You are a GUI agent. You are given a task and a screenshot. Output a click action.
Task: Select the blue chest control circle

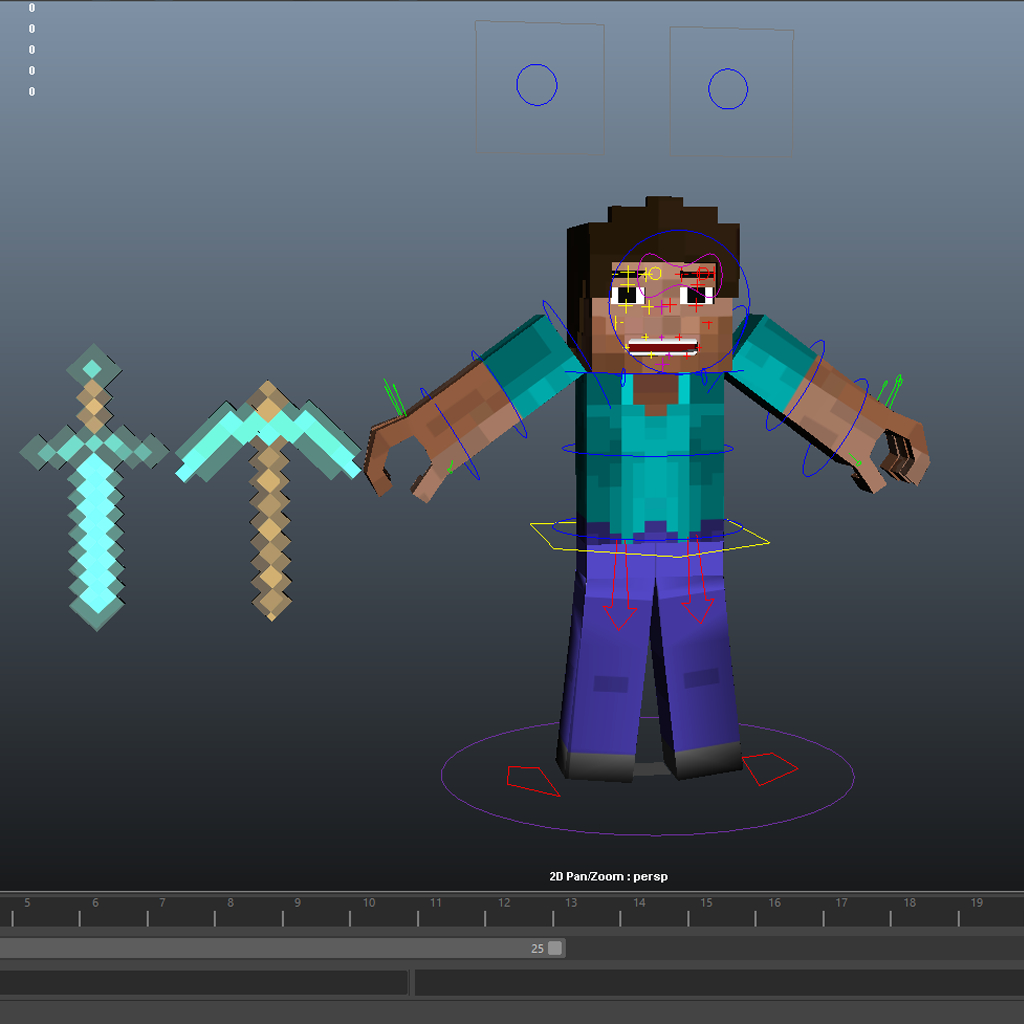(x=645, y=455)
